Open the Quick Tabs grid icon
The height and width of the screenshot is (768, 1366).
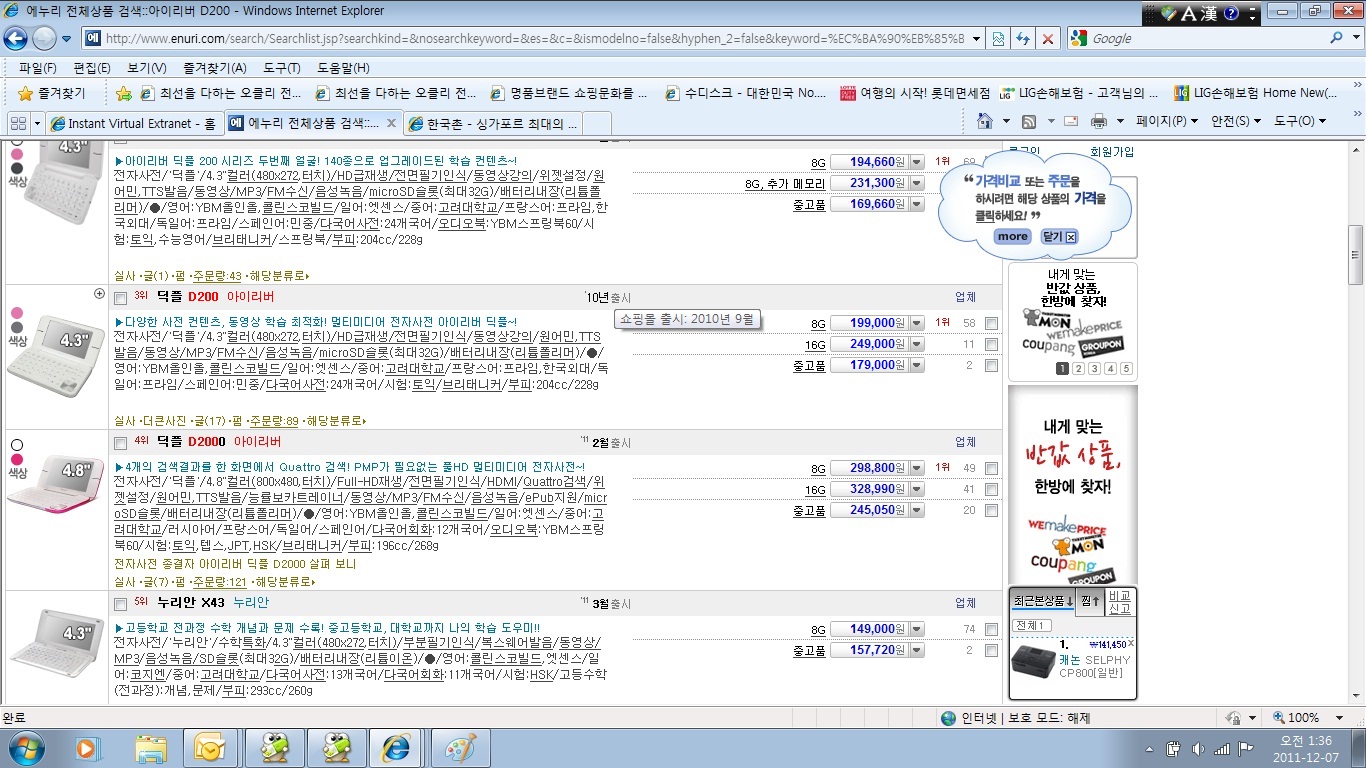[18, 123]
